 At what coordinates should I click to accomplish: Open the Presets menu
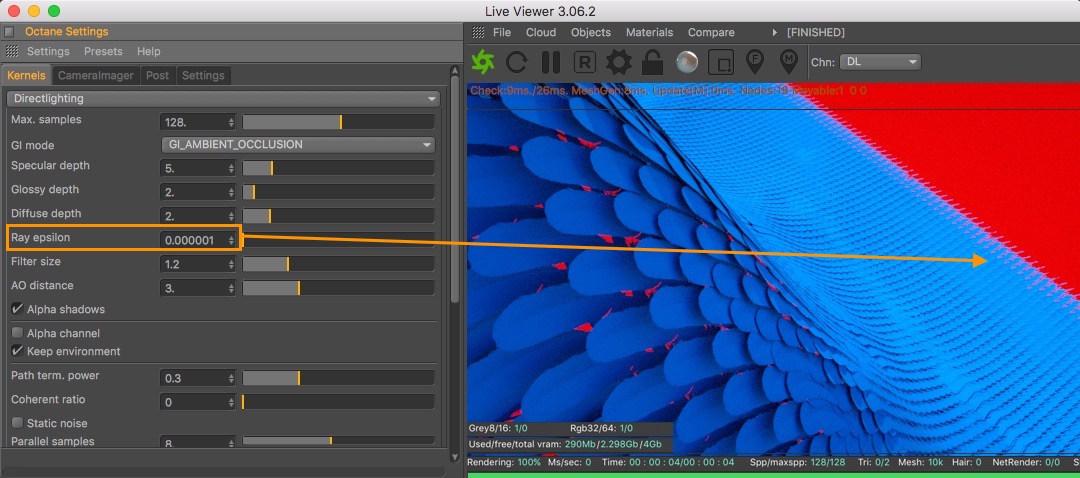103,52
